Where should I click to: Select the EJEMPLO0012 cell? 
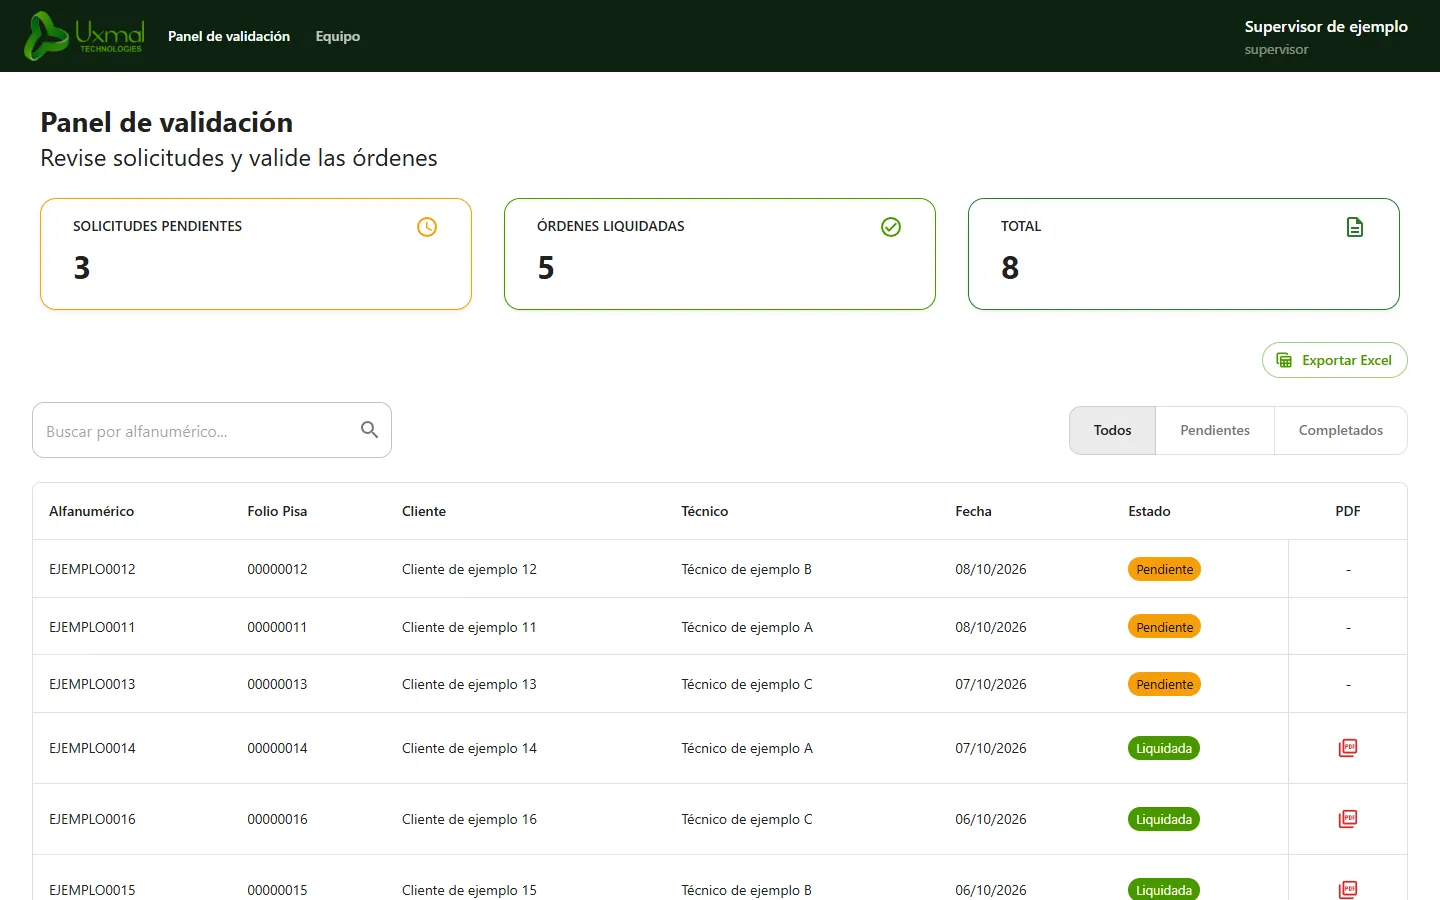click(92, 569)
